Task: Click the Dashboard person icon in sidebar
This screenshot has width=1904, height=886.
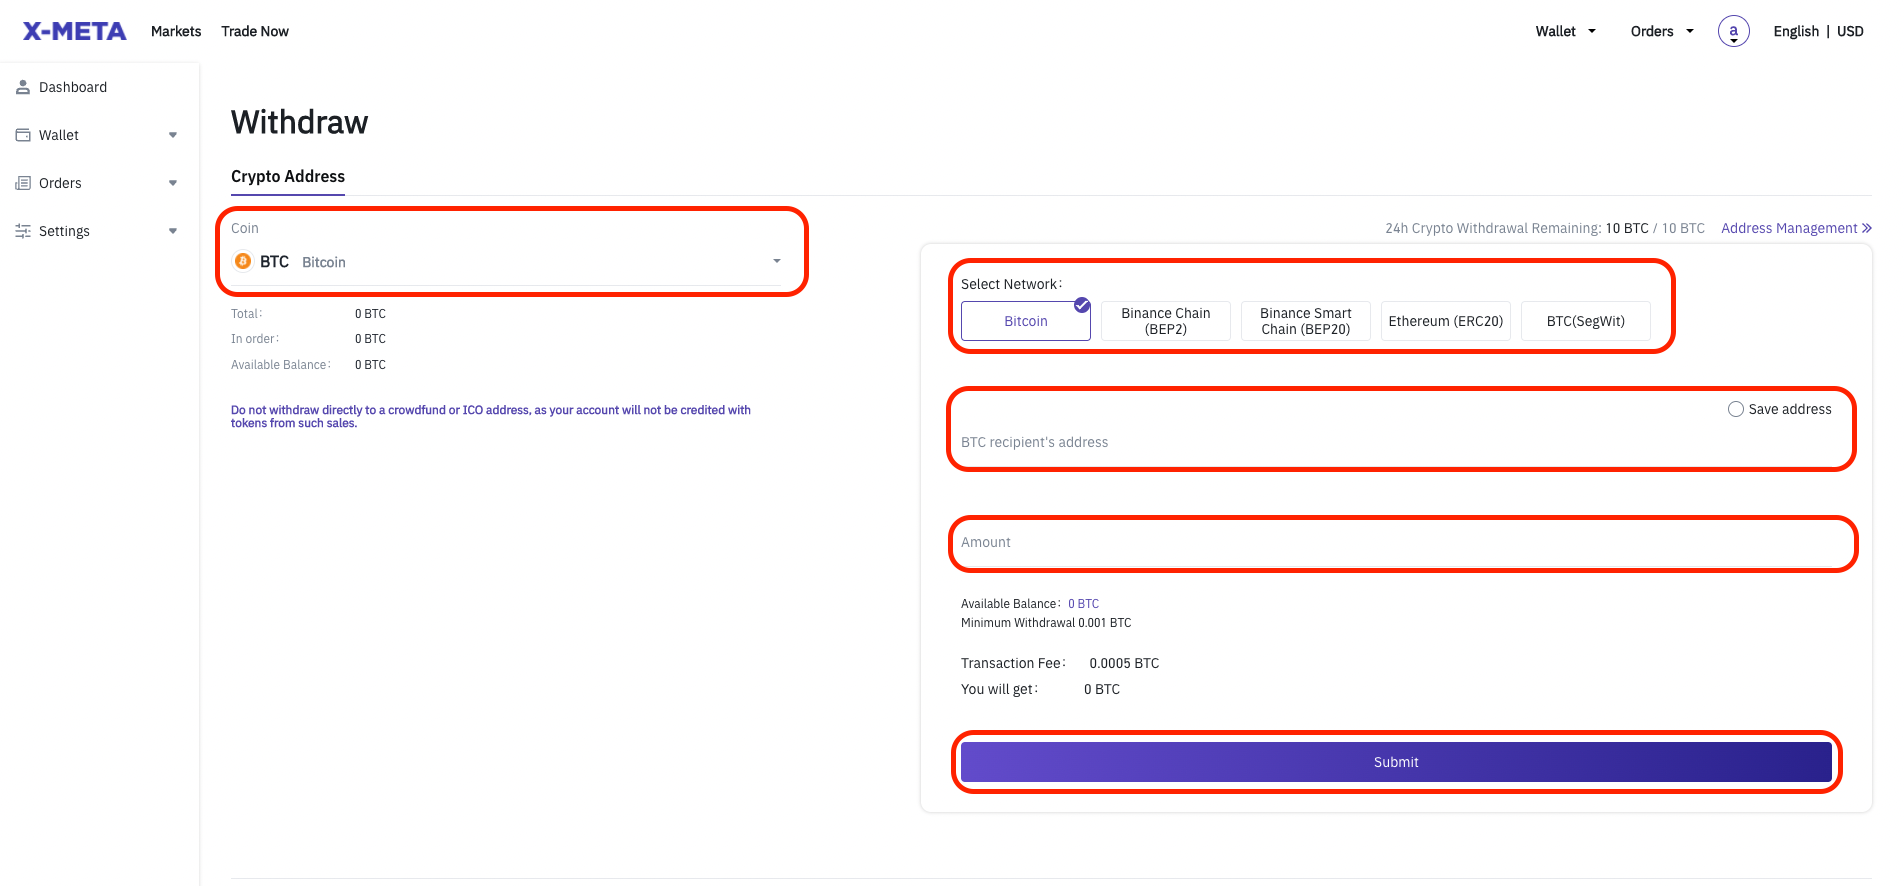Action: 23,87
